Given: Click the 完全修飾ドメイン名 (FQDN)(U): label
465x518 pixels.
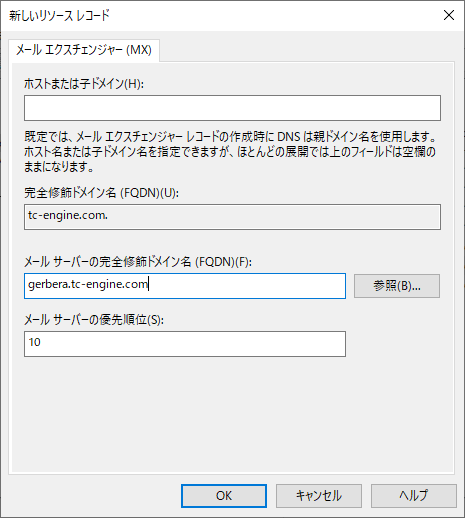Looking at the screenshot, I should 101,193.
